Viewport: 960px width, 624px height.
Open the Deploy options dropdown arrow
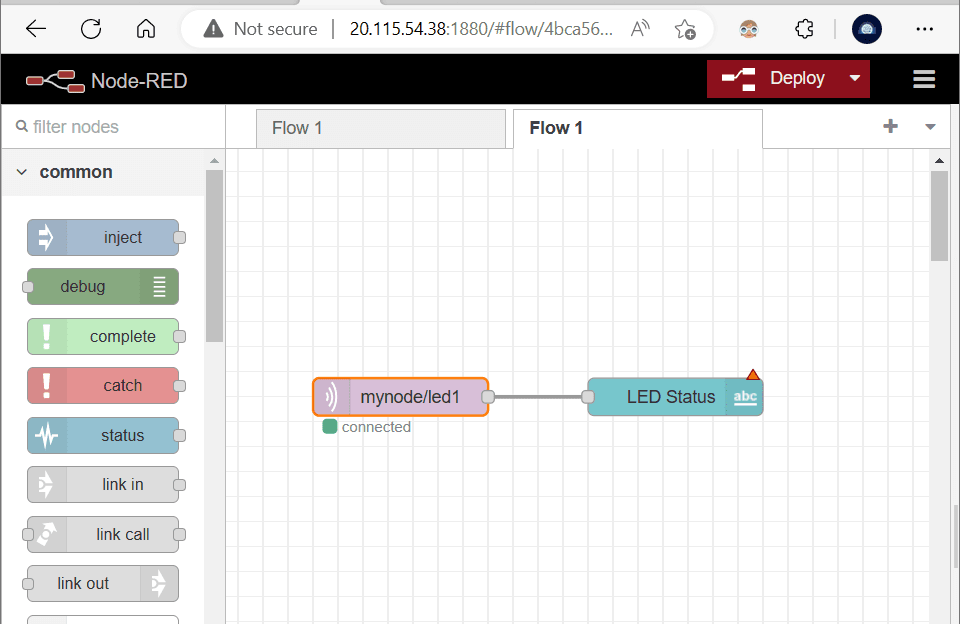[x=855, y=79]
